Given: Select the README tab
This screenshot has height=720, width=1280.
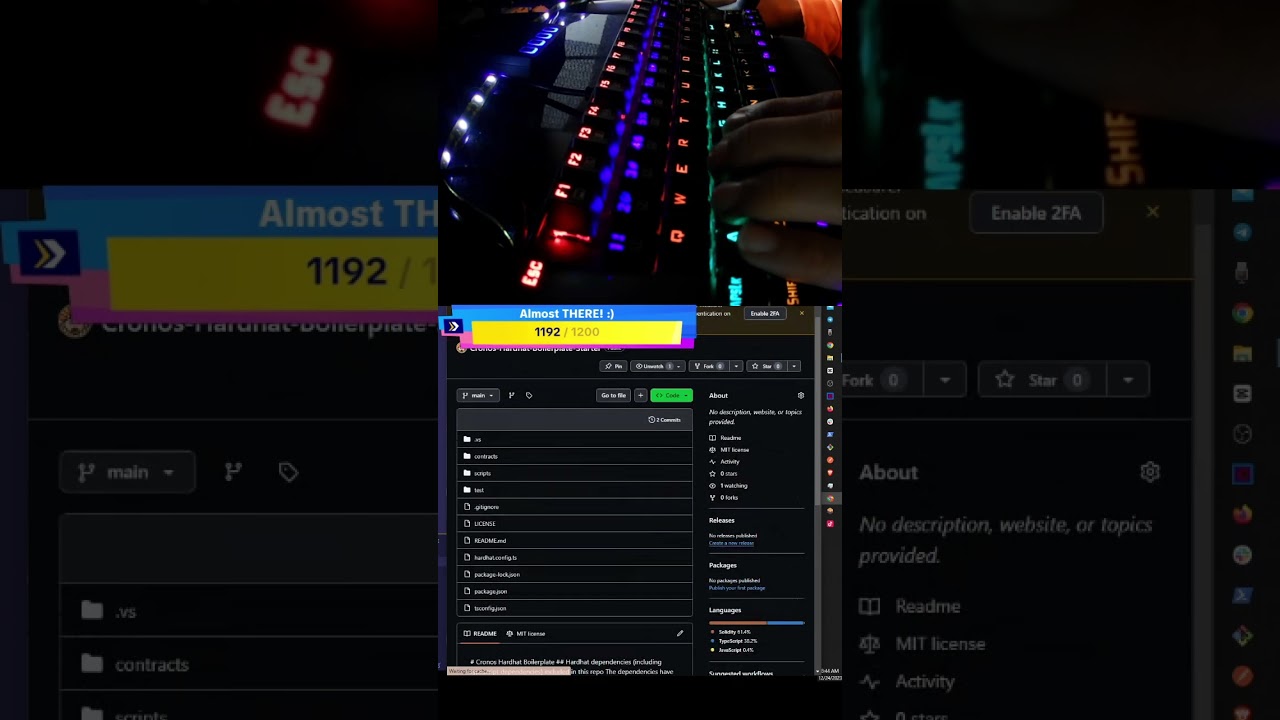Looking at the screenshot, I should [x=480, y=633].
